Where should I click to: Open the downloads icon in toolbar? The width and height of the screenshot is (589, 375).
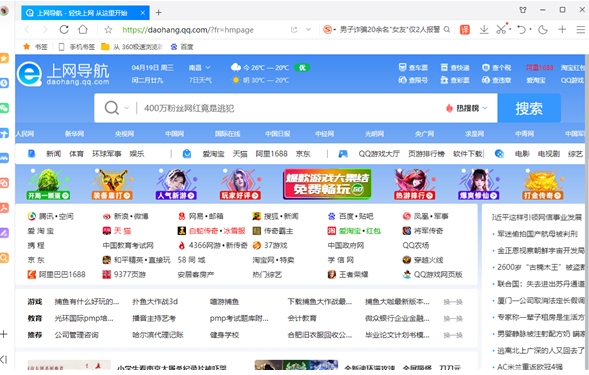tap(484, 29)
